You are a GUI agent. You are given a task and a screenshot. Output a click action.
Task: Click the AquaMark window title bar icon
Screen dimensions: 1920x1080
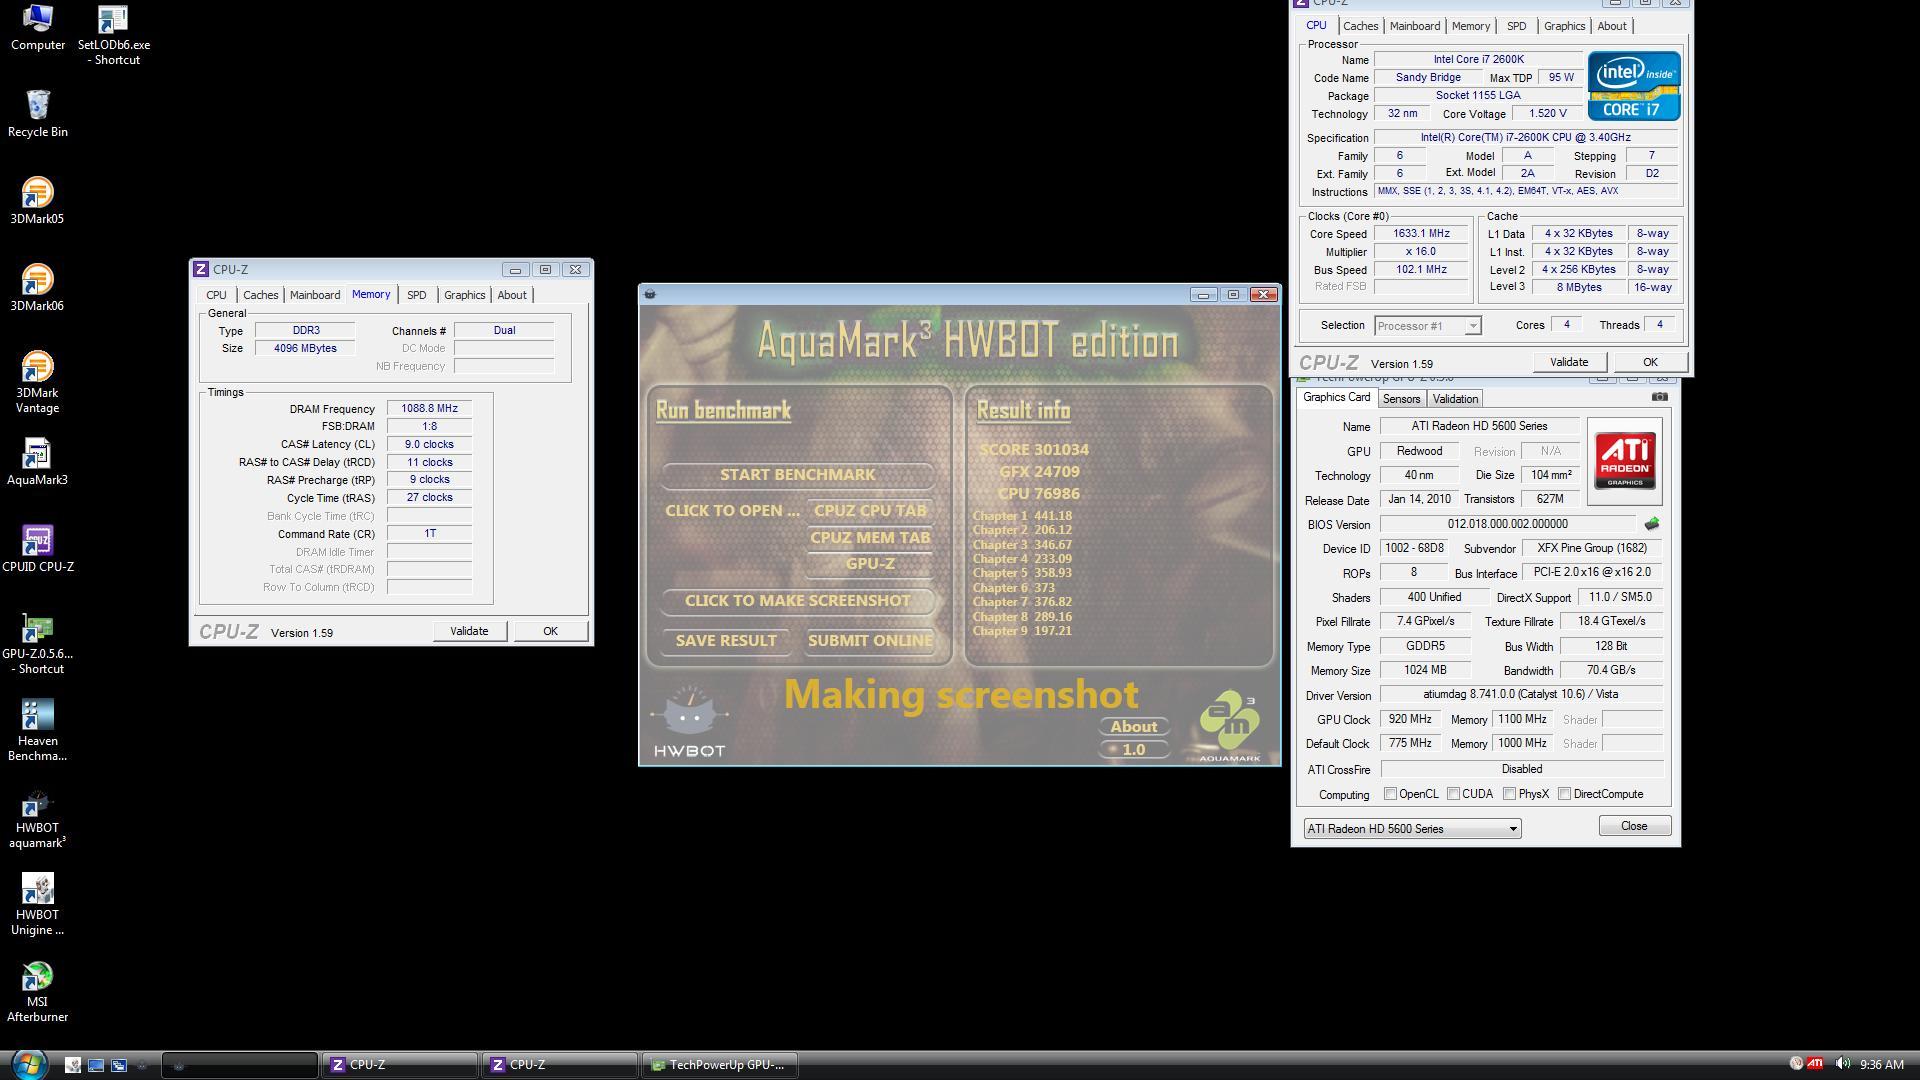[650, 294]
